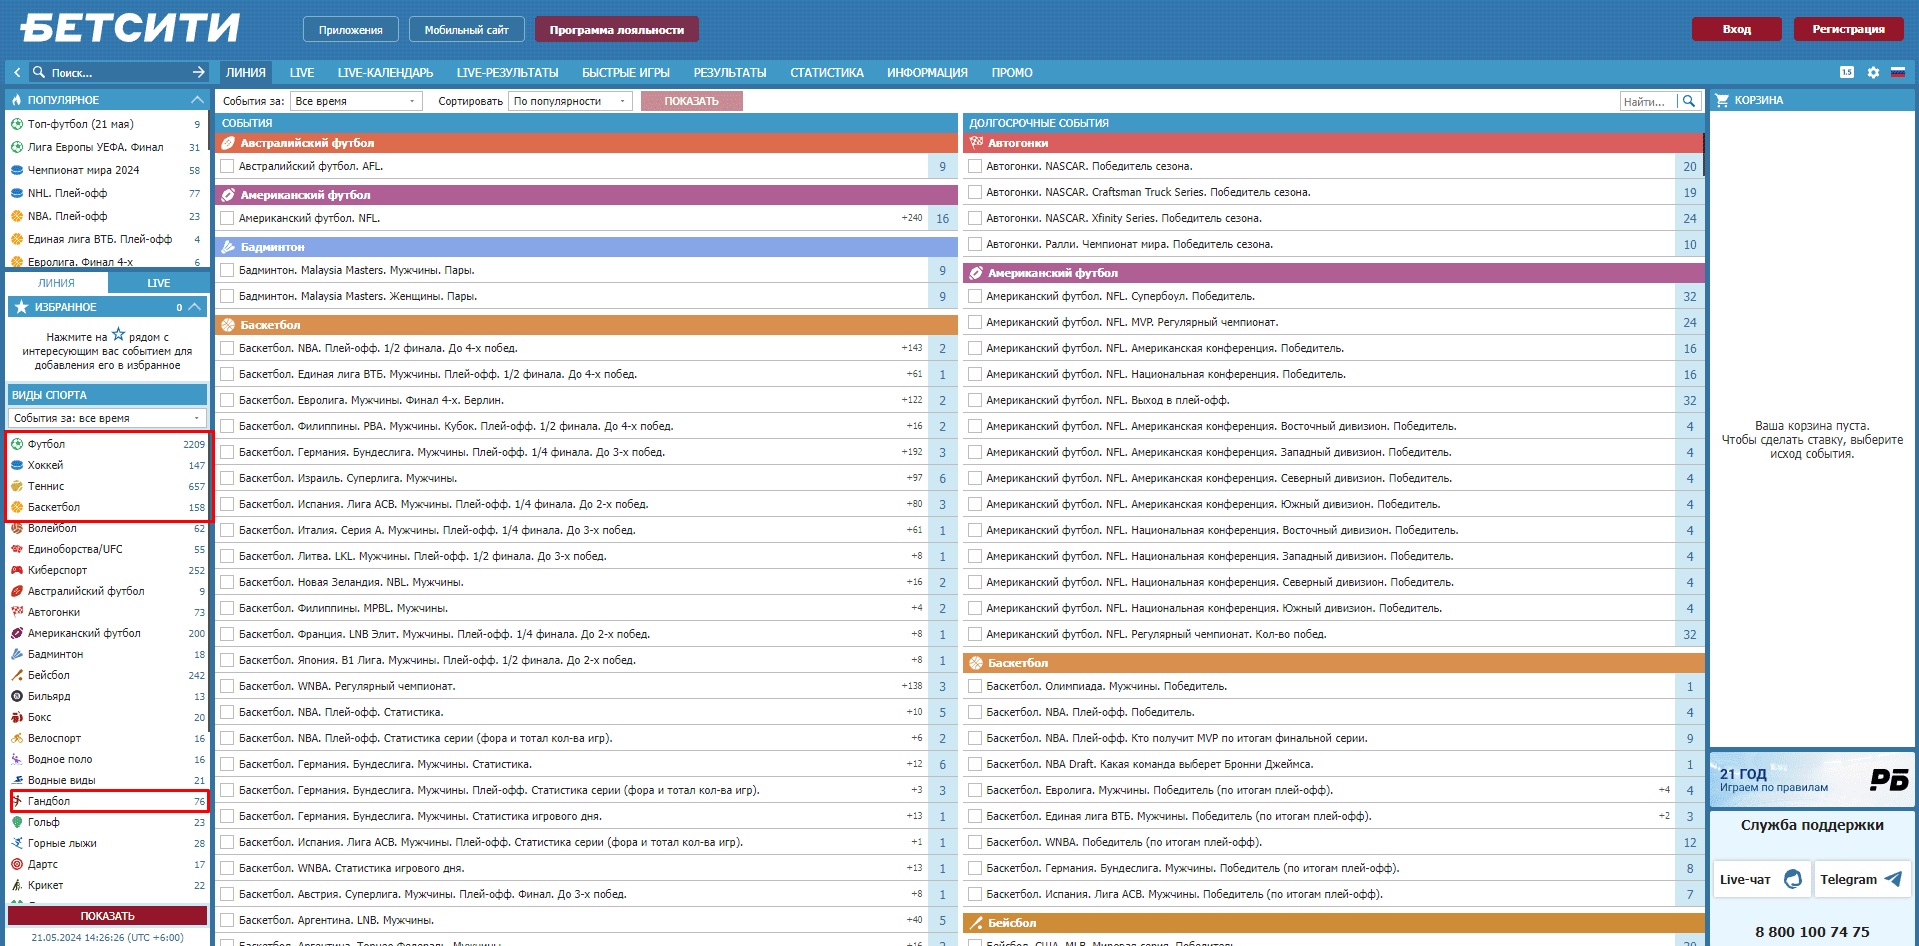Collapse the orange Баскетбол events header

click(586, 325)
